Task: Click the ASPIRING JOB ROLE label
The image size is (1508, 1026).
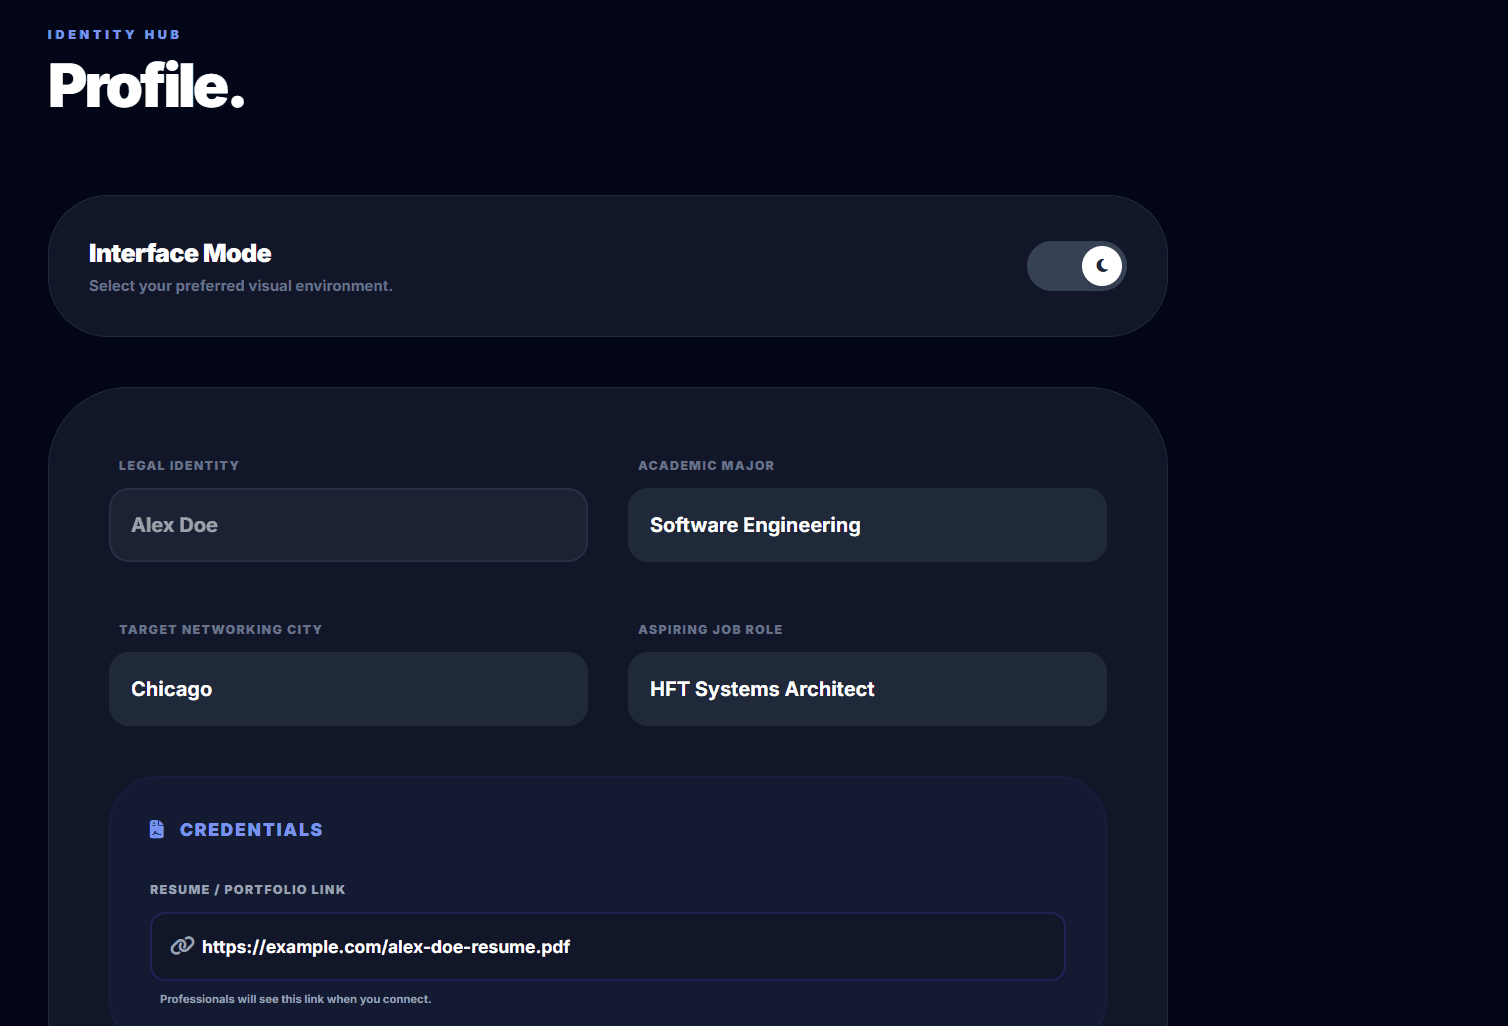Action: pos(710,629)
